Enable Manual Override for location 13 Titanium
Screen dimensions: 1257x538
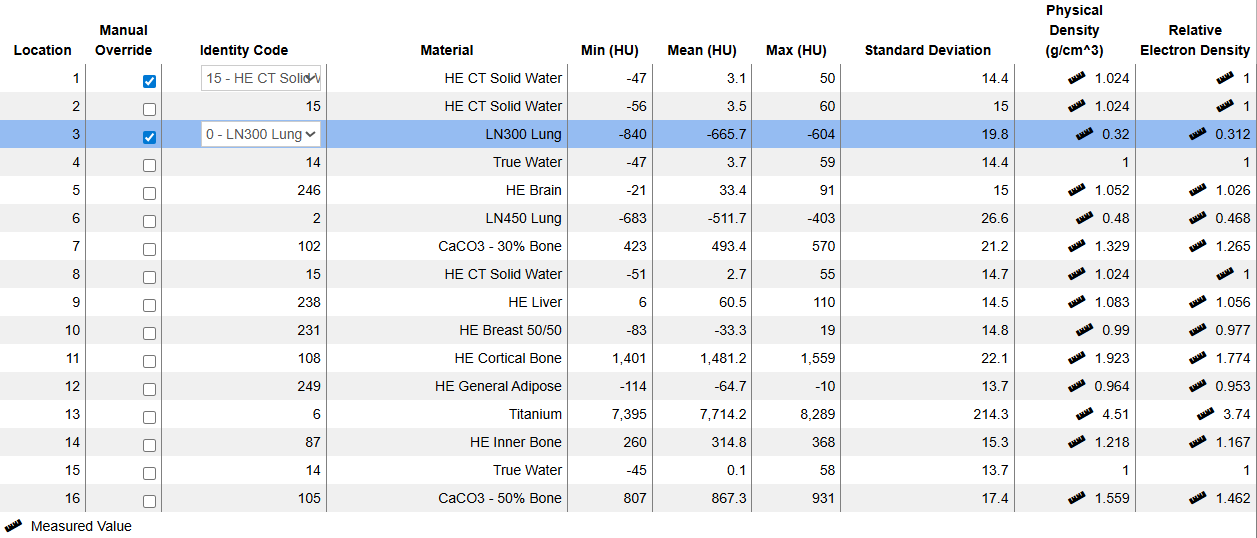149,417
